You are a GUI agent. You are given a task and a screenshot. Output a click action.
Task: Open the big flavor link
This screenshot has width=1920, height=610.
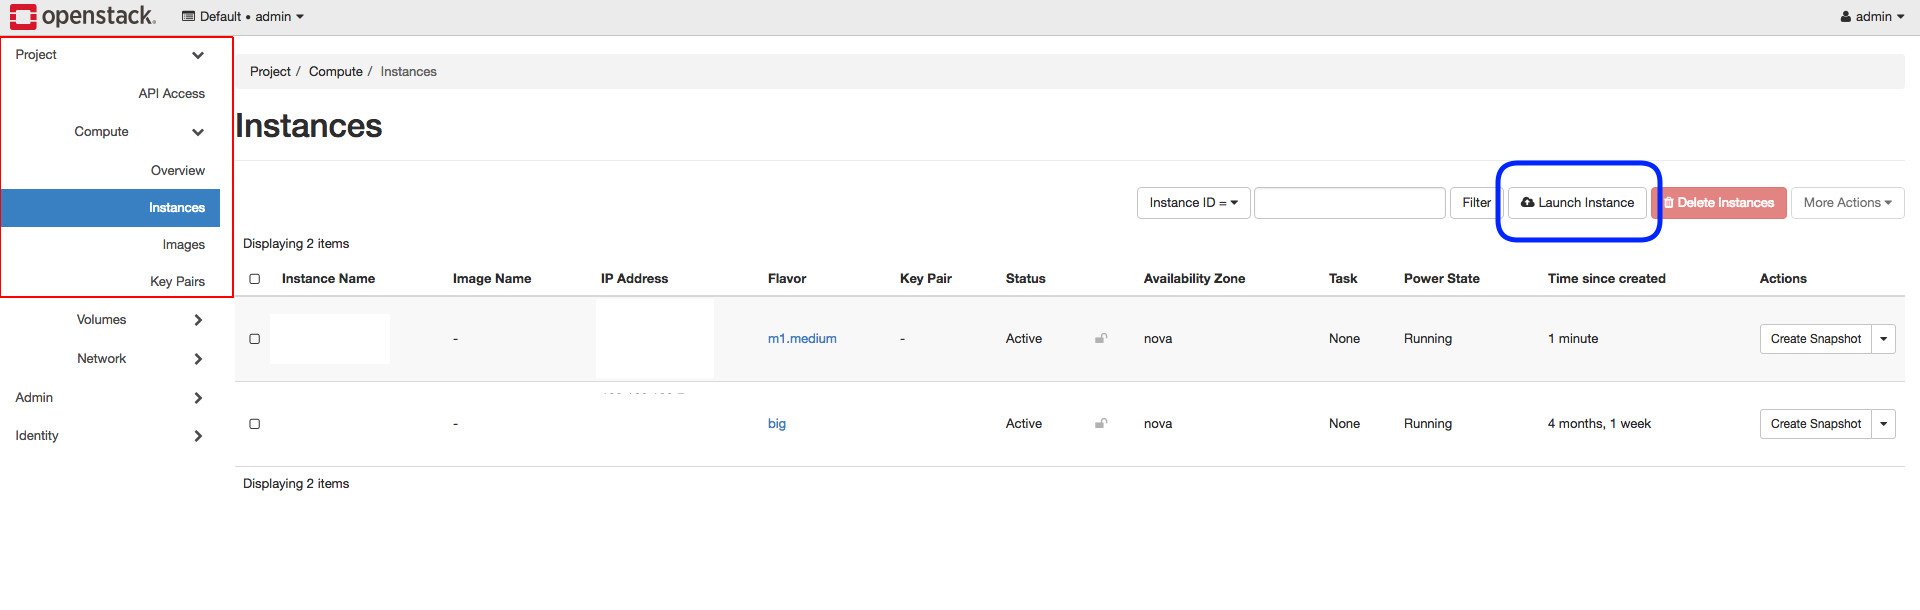point(777,424)
